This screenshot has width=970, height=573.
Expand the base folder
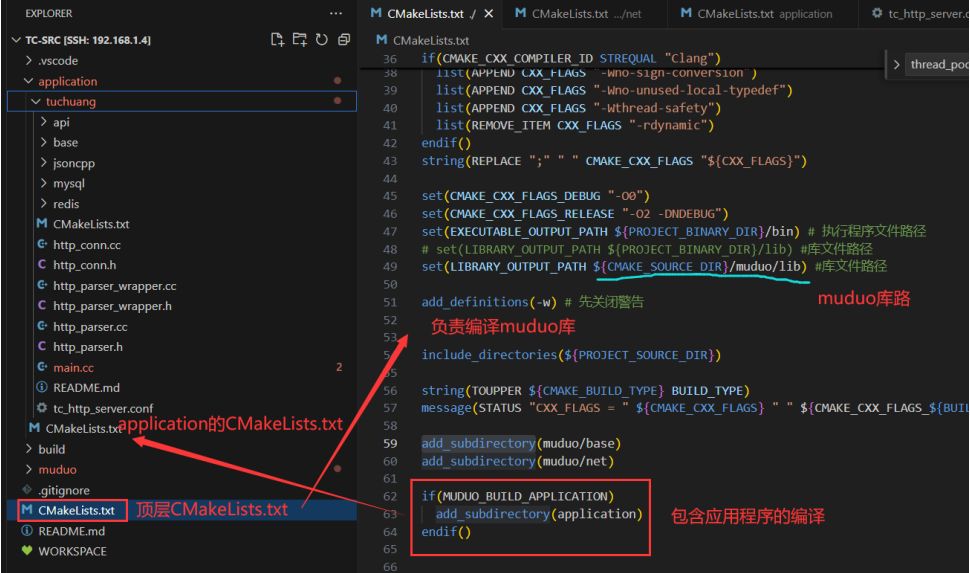43,142
